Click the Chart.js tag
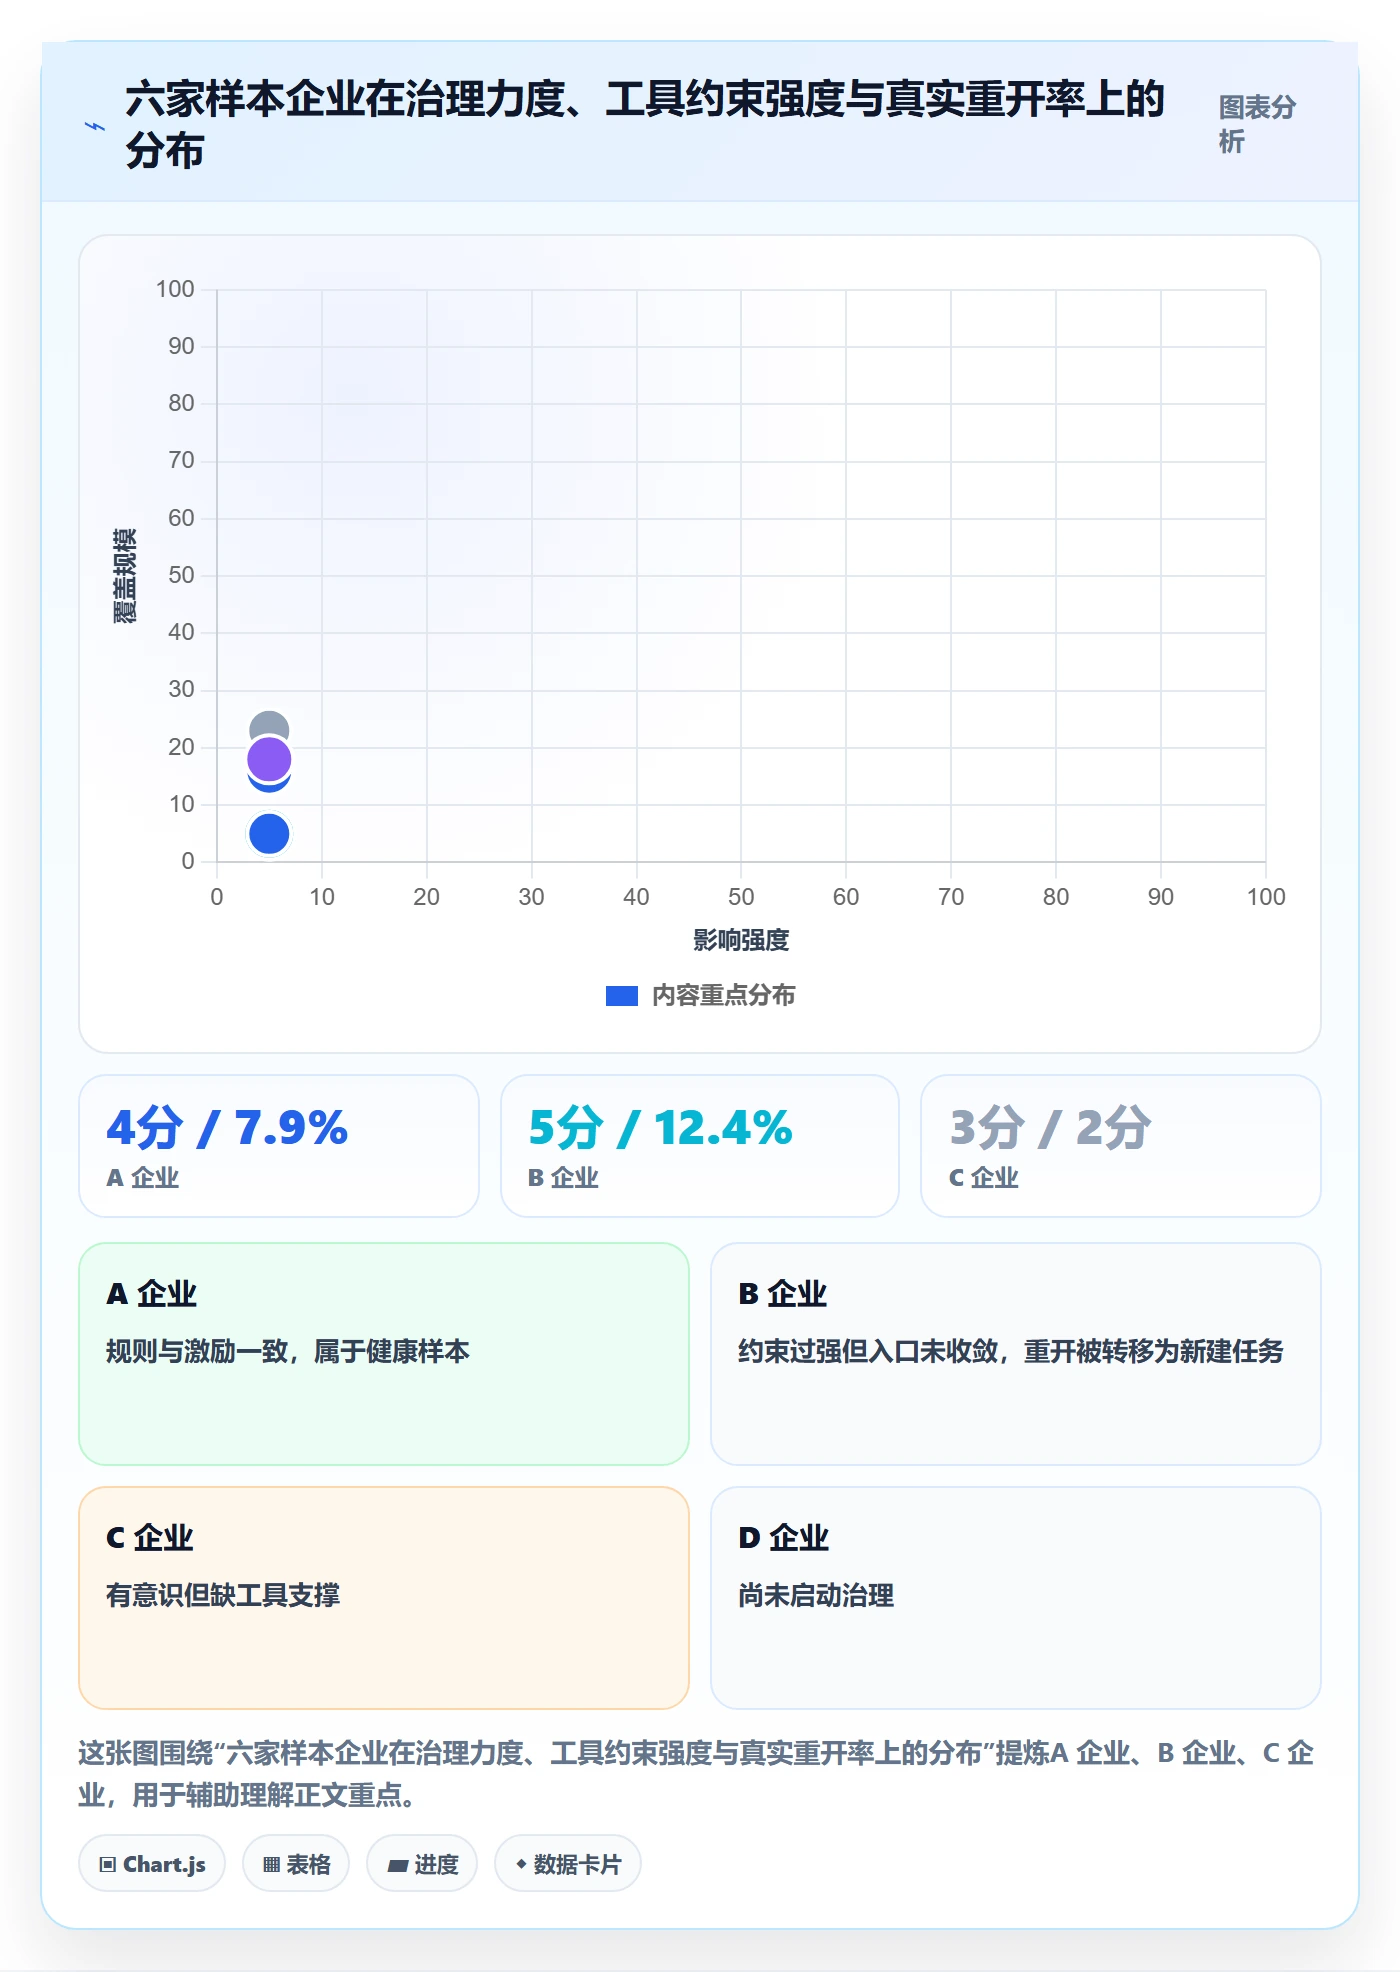 pos(152,1864)
